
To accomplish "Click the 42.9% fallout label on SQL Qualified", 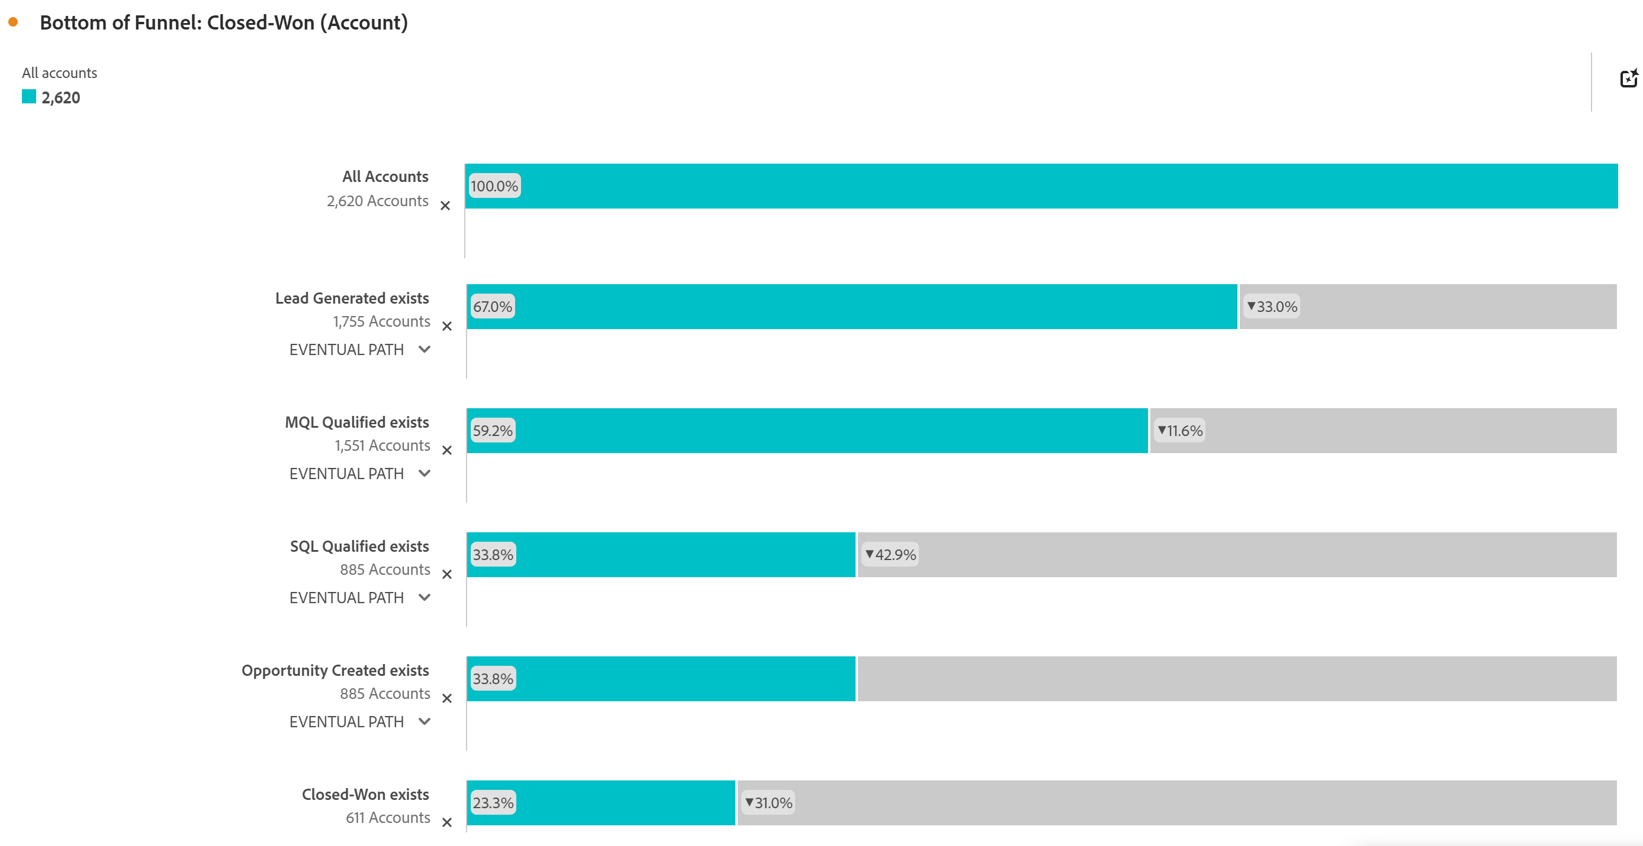I will 890,555.
